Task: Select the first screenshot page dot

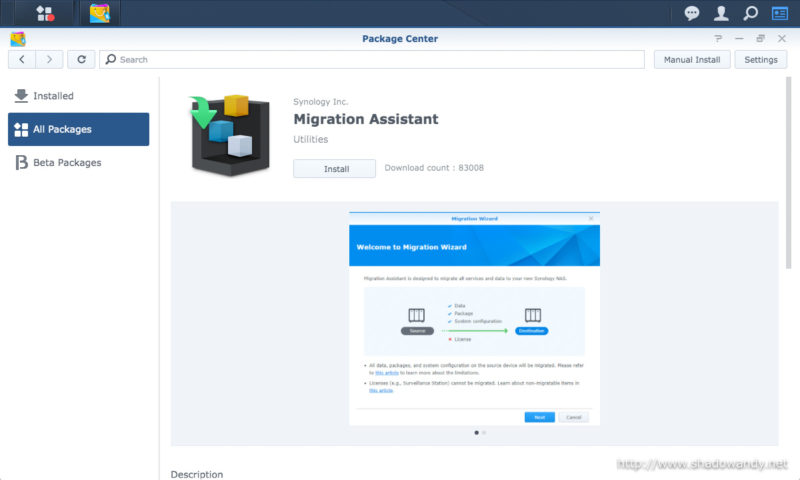Action: (x=477, y=433)
